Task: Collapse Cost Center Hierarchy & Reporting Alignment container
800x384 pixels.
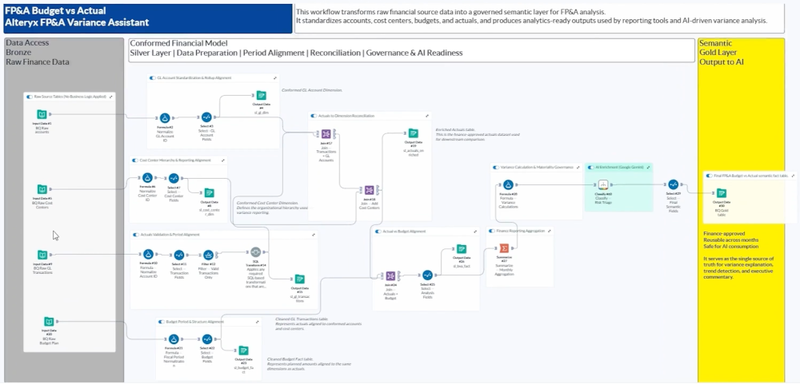Action: (x=223, y=160)
